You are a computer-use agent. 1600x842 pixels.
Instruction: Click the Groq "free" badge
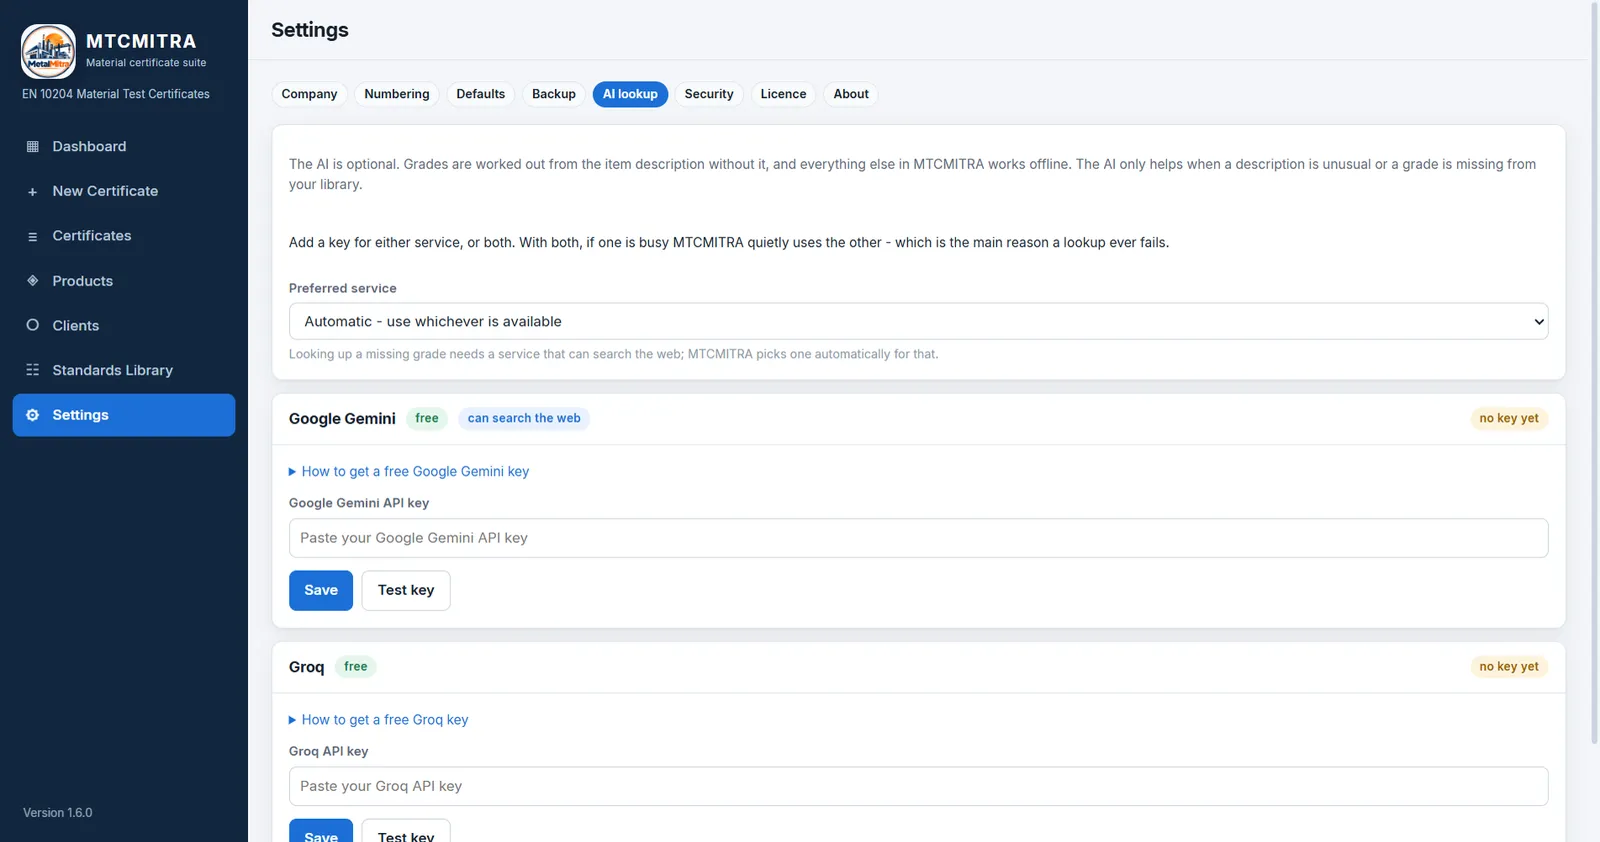coord(356,667)
